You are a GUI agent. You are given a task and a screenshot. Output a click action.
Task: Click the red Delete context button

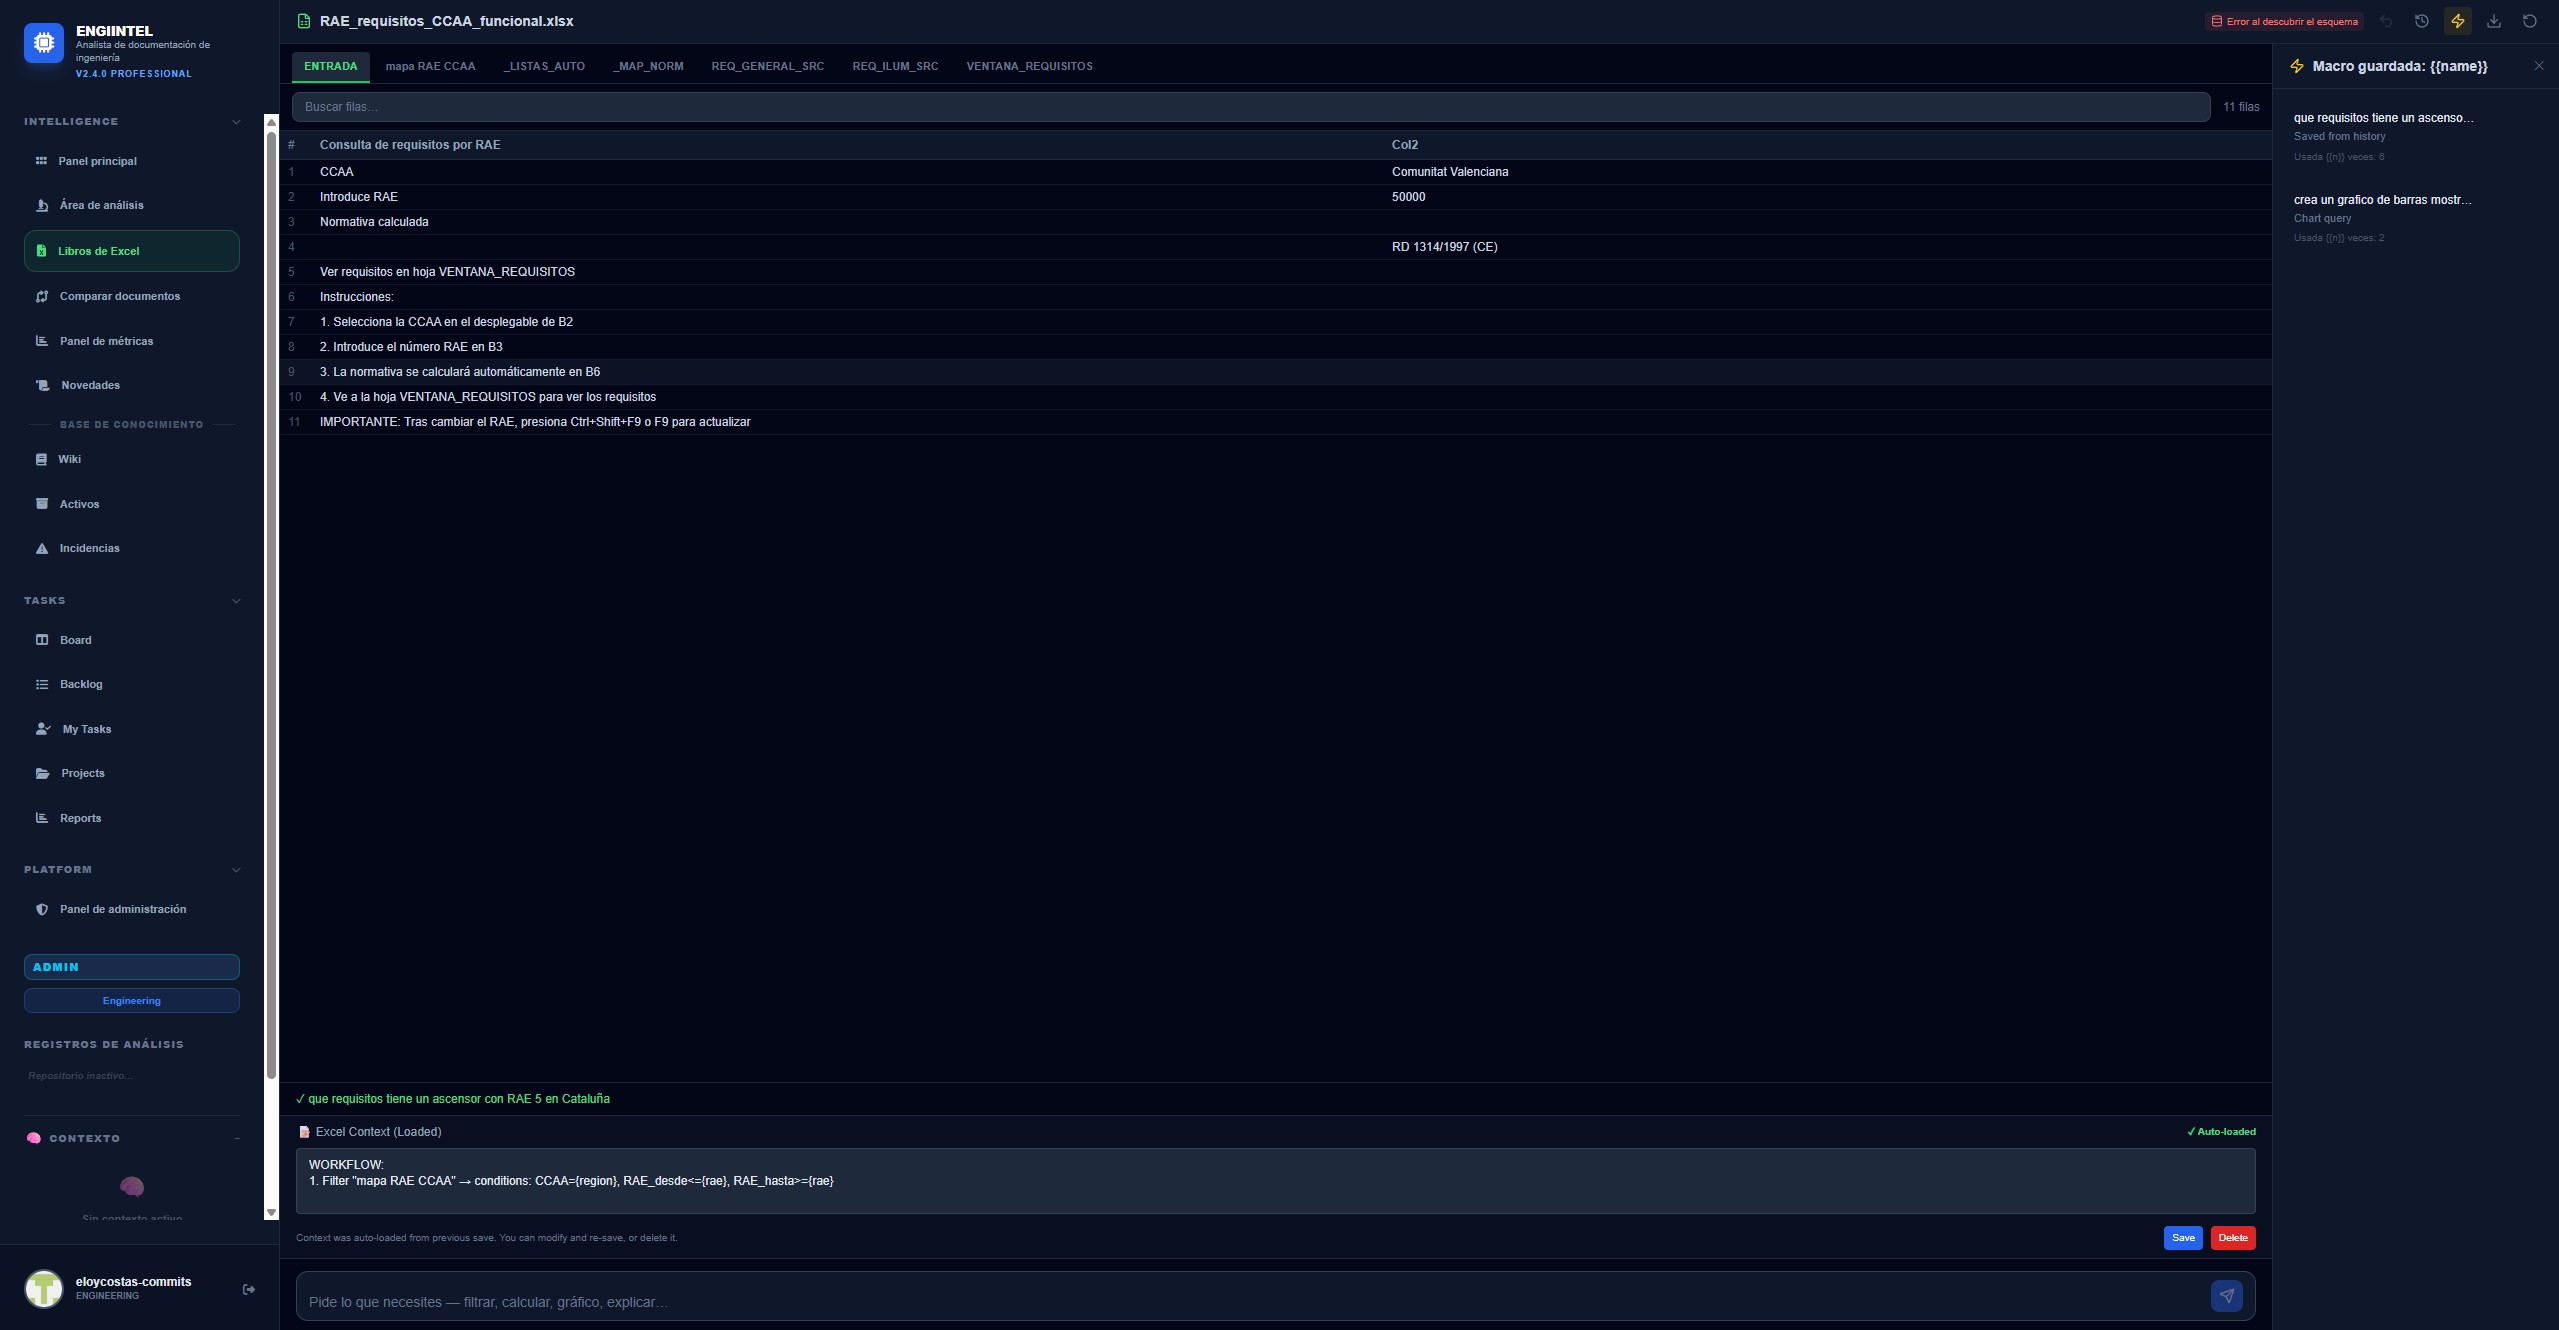pos(2233,1238)
